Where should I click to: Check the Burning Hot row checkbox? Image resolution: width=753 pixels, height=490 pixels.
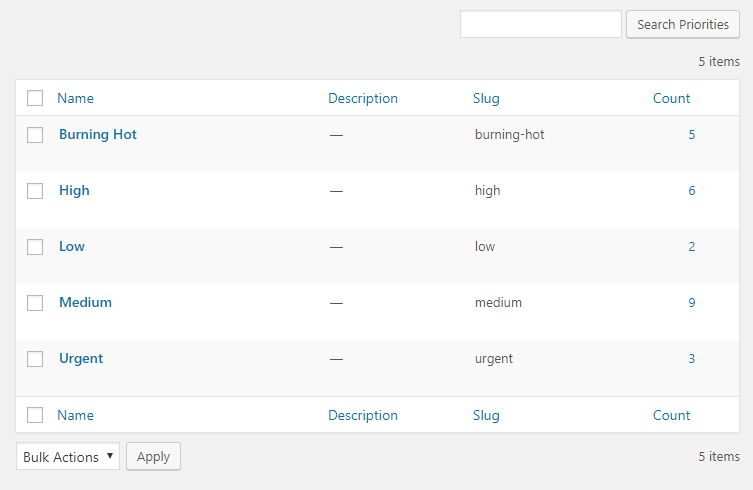click(x=35, y=135)
